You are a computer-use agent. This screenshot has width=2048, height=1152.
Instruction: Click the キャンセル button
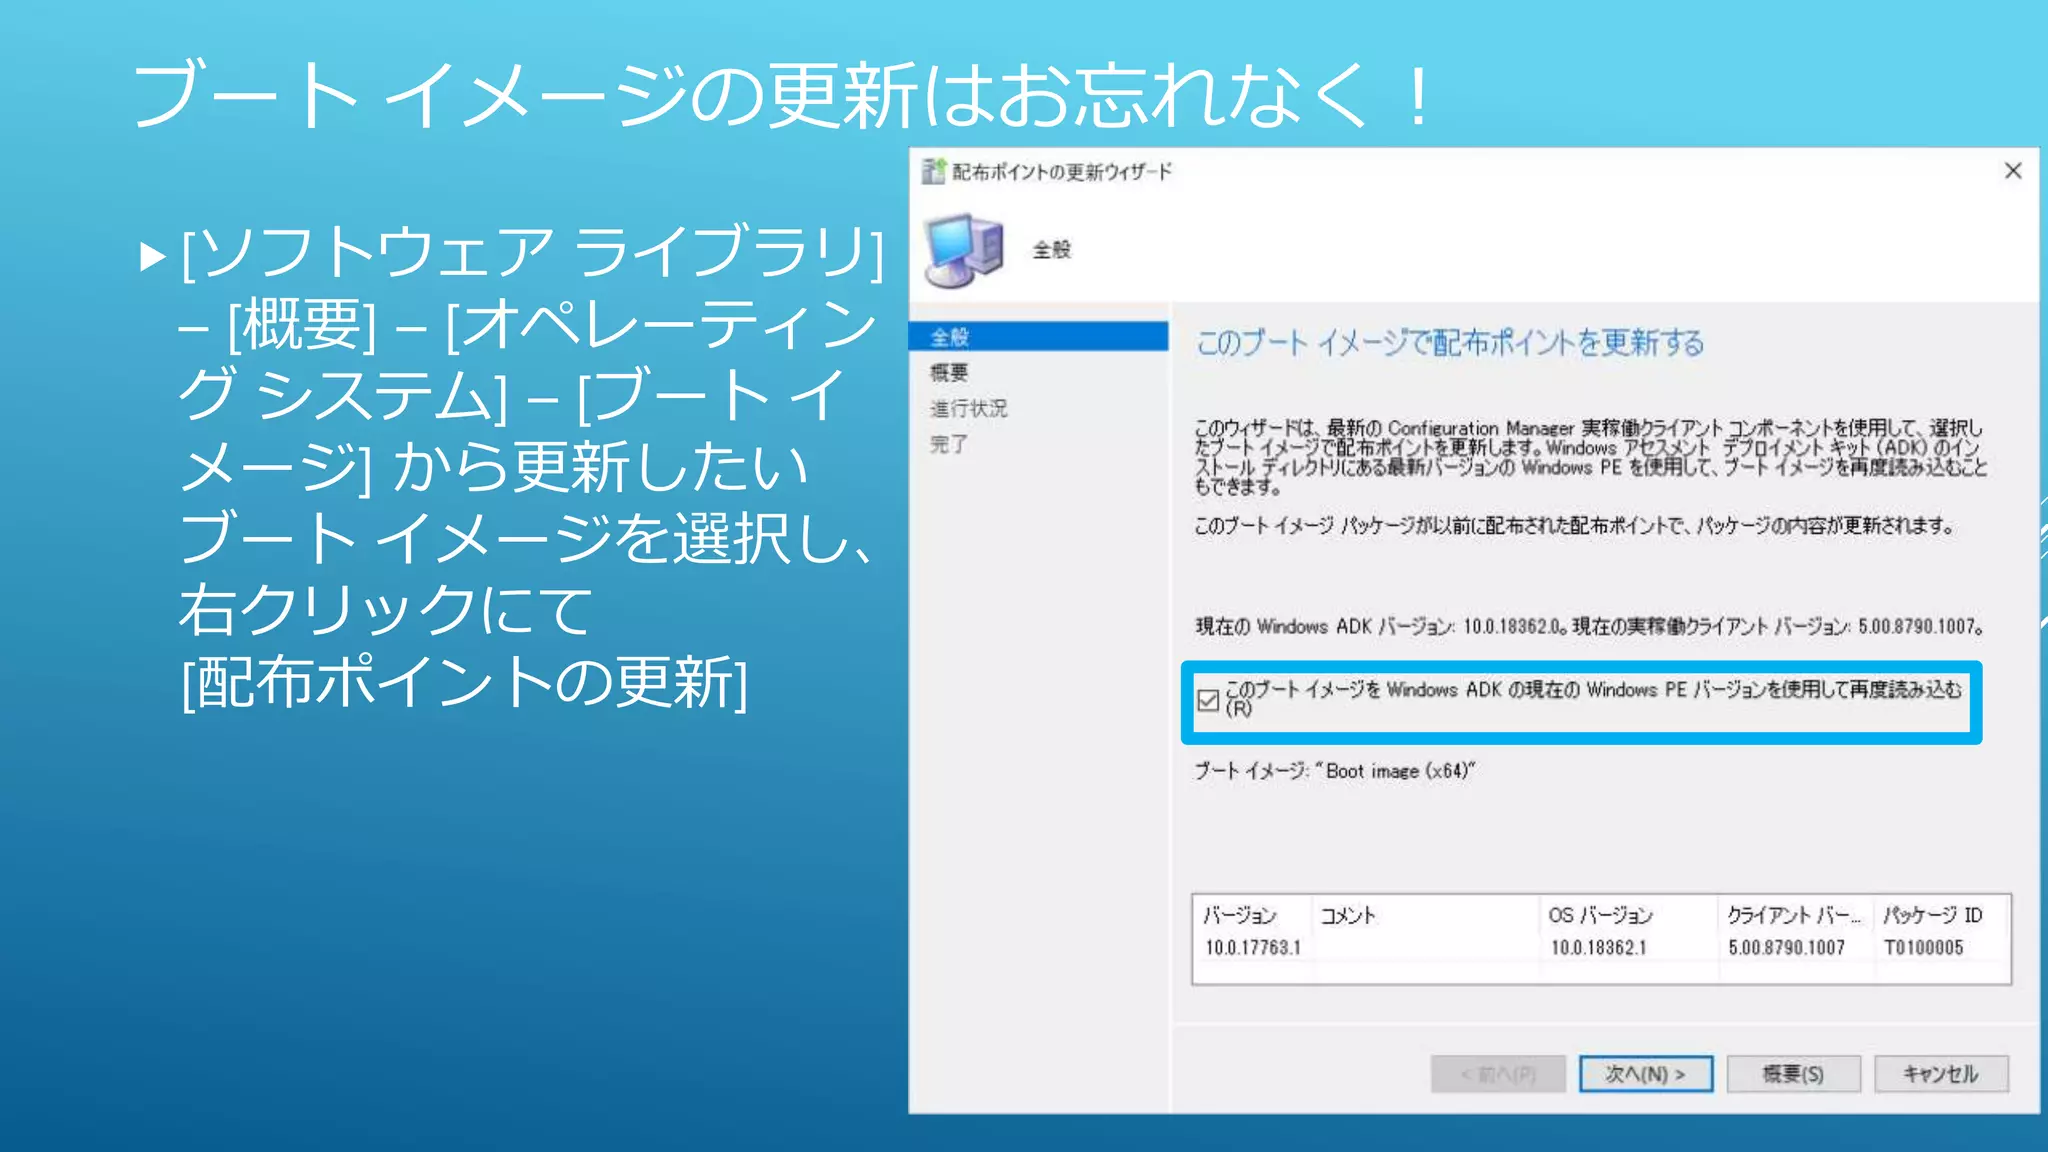click(1940, 1074)
